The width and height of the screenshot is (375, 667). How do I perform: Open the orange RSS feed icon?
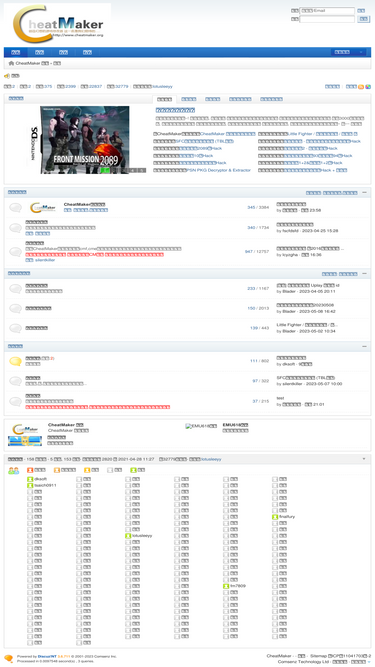[x=361, y=86]
